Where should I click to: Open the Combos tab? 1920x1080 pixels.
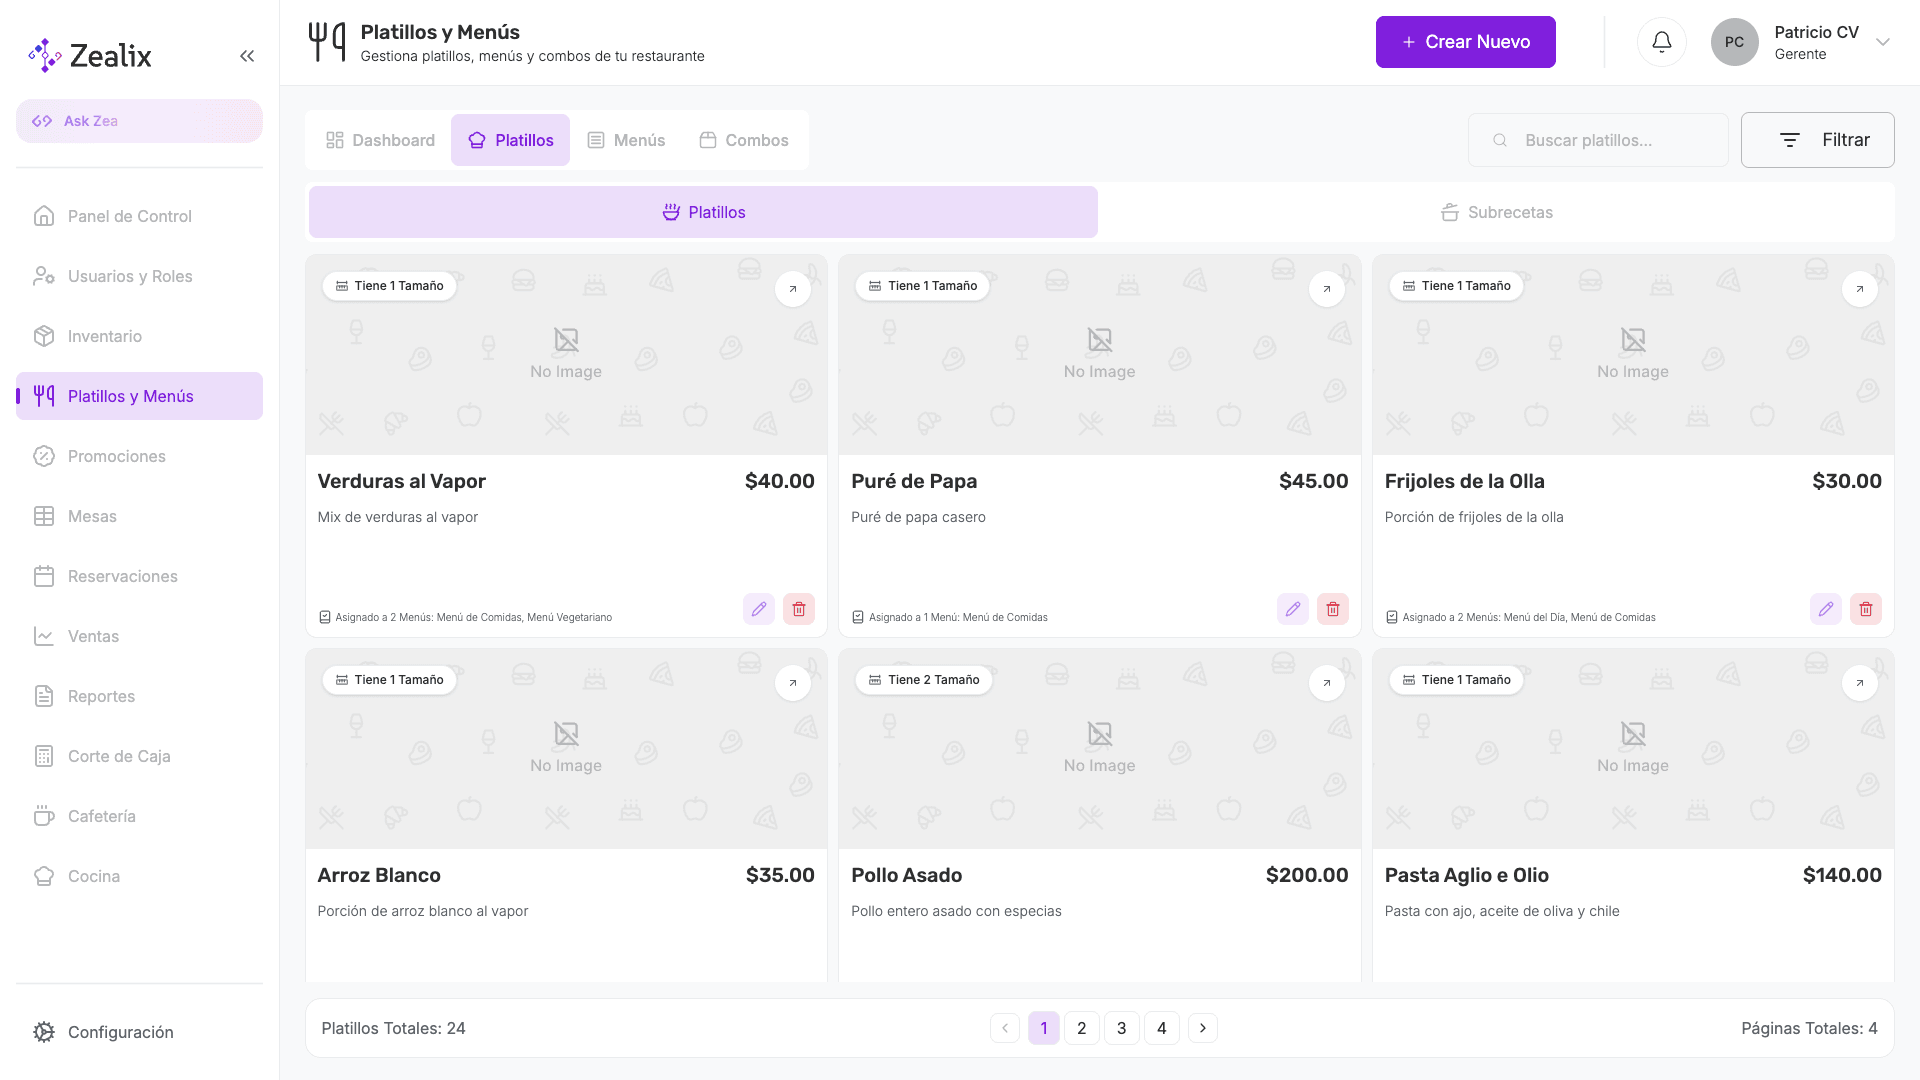coord(744,140)
